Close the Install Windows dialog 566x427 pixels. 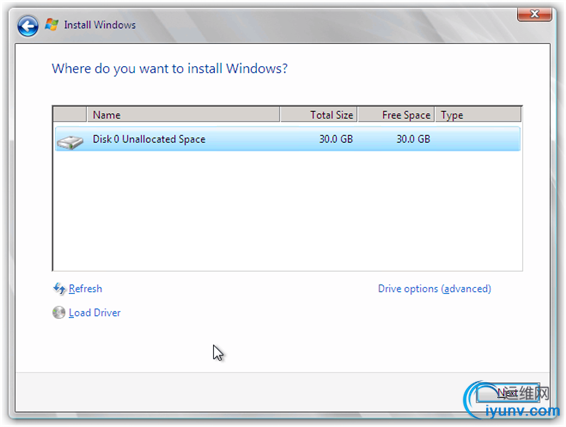[x=534, y=14]
